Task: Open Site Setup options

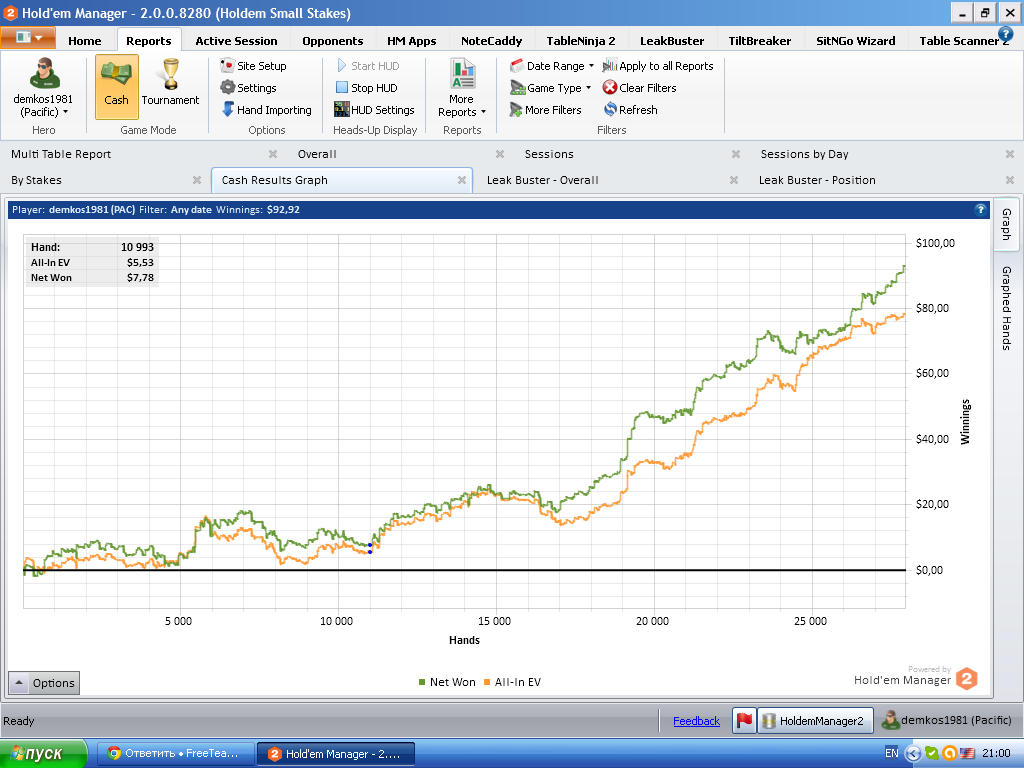Action: click(x=253, y=66)
